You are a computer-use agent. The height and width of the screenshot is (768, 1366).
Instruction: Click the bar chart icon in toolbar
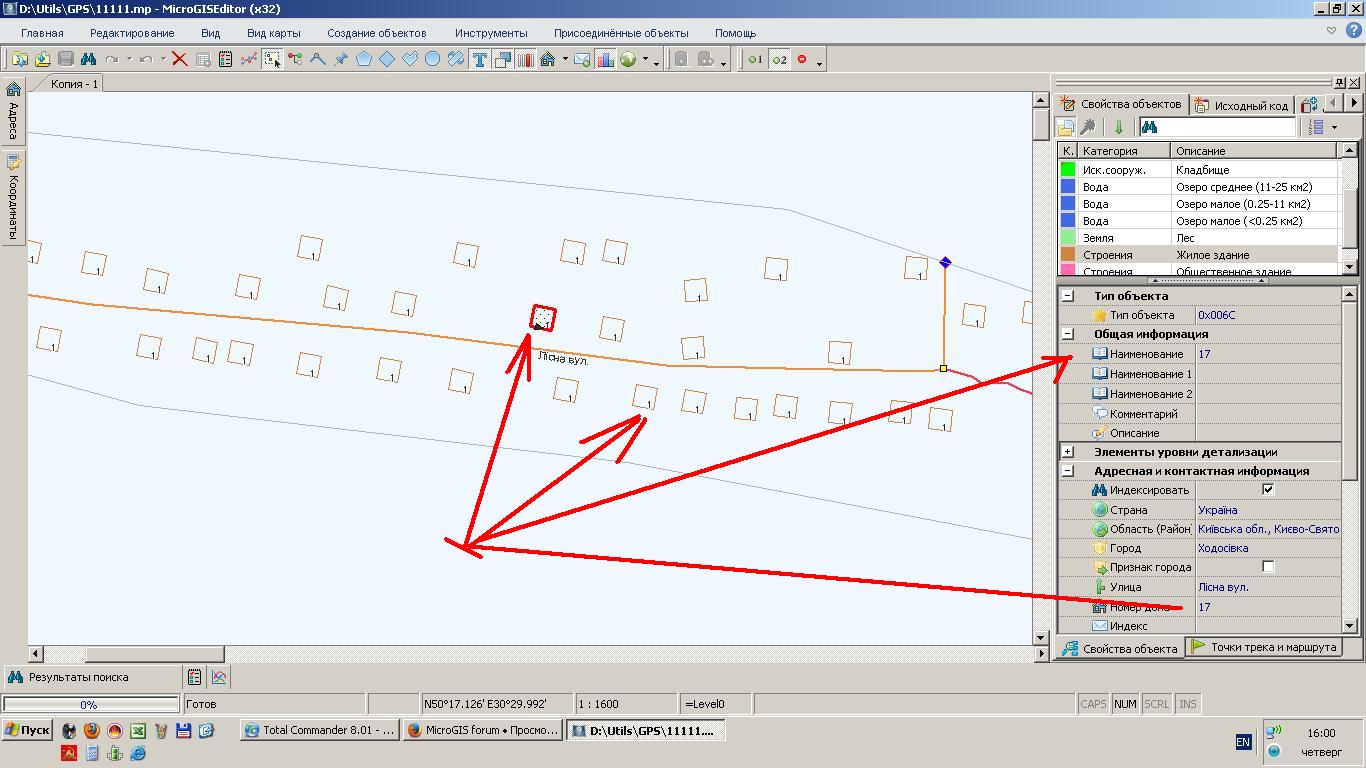[605, 60]
